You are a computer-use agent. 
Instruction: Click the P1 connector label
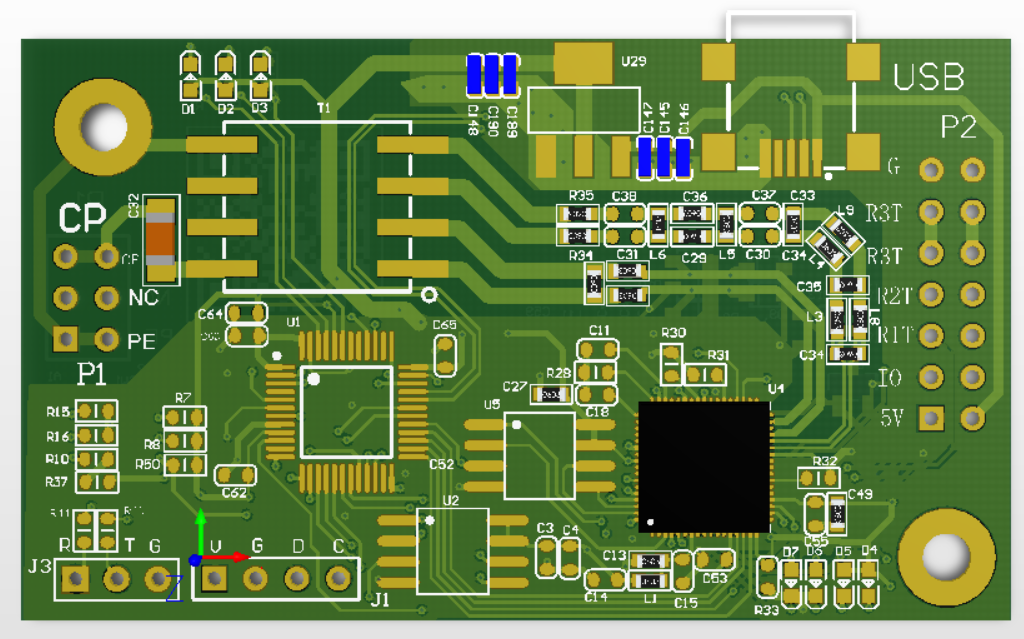pos(91,374)
